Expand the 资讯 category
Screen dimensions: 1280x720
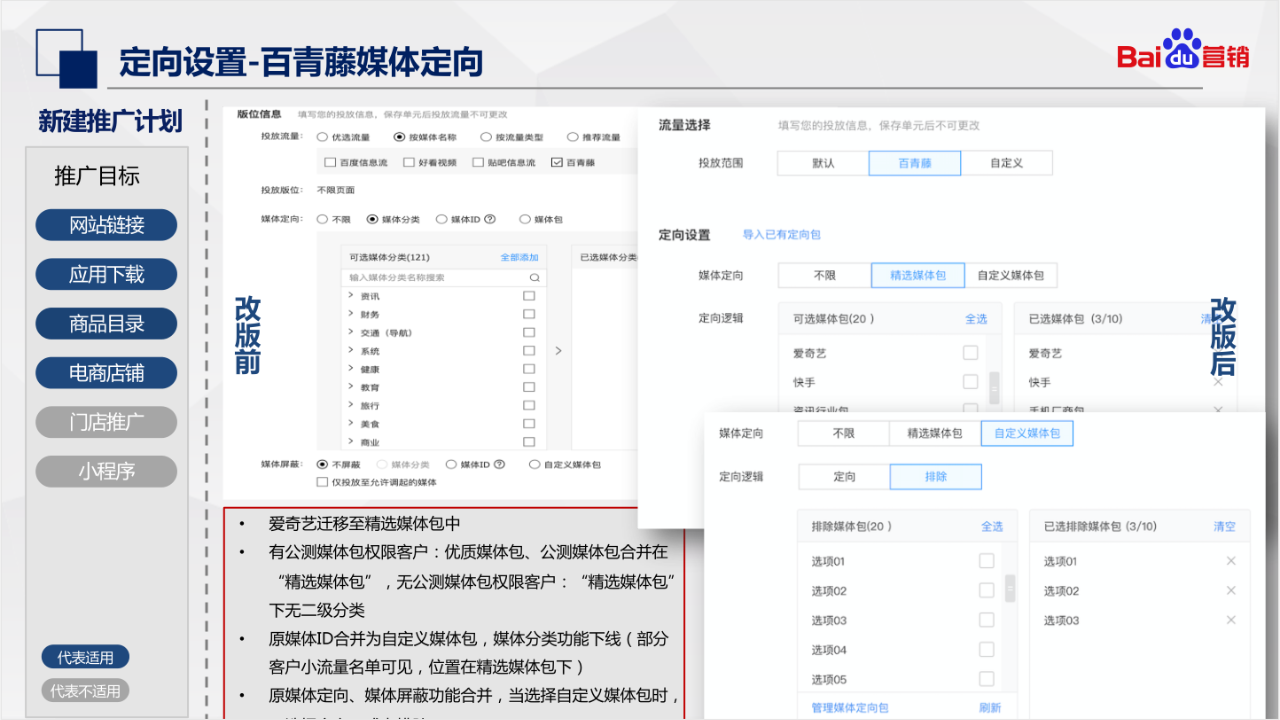(351, 296)
